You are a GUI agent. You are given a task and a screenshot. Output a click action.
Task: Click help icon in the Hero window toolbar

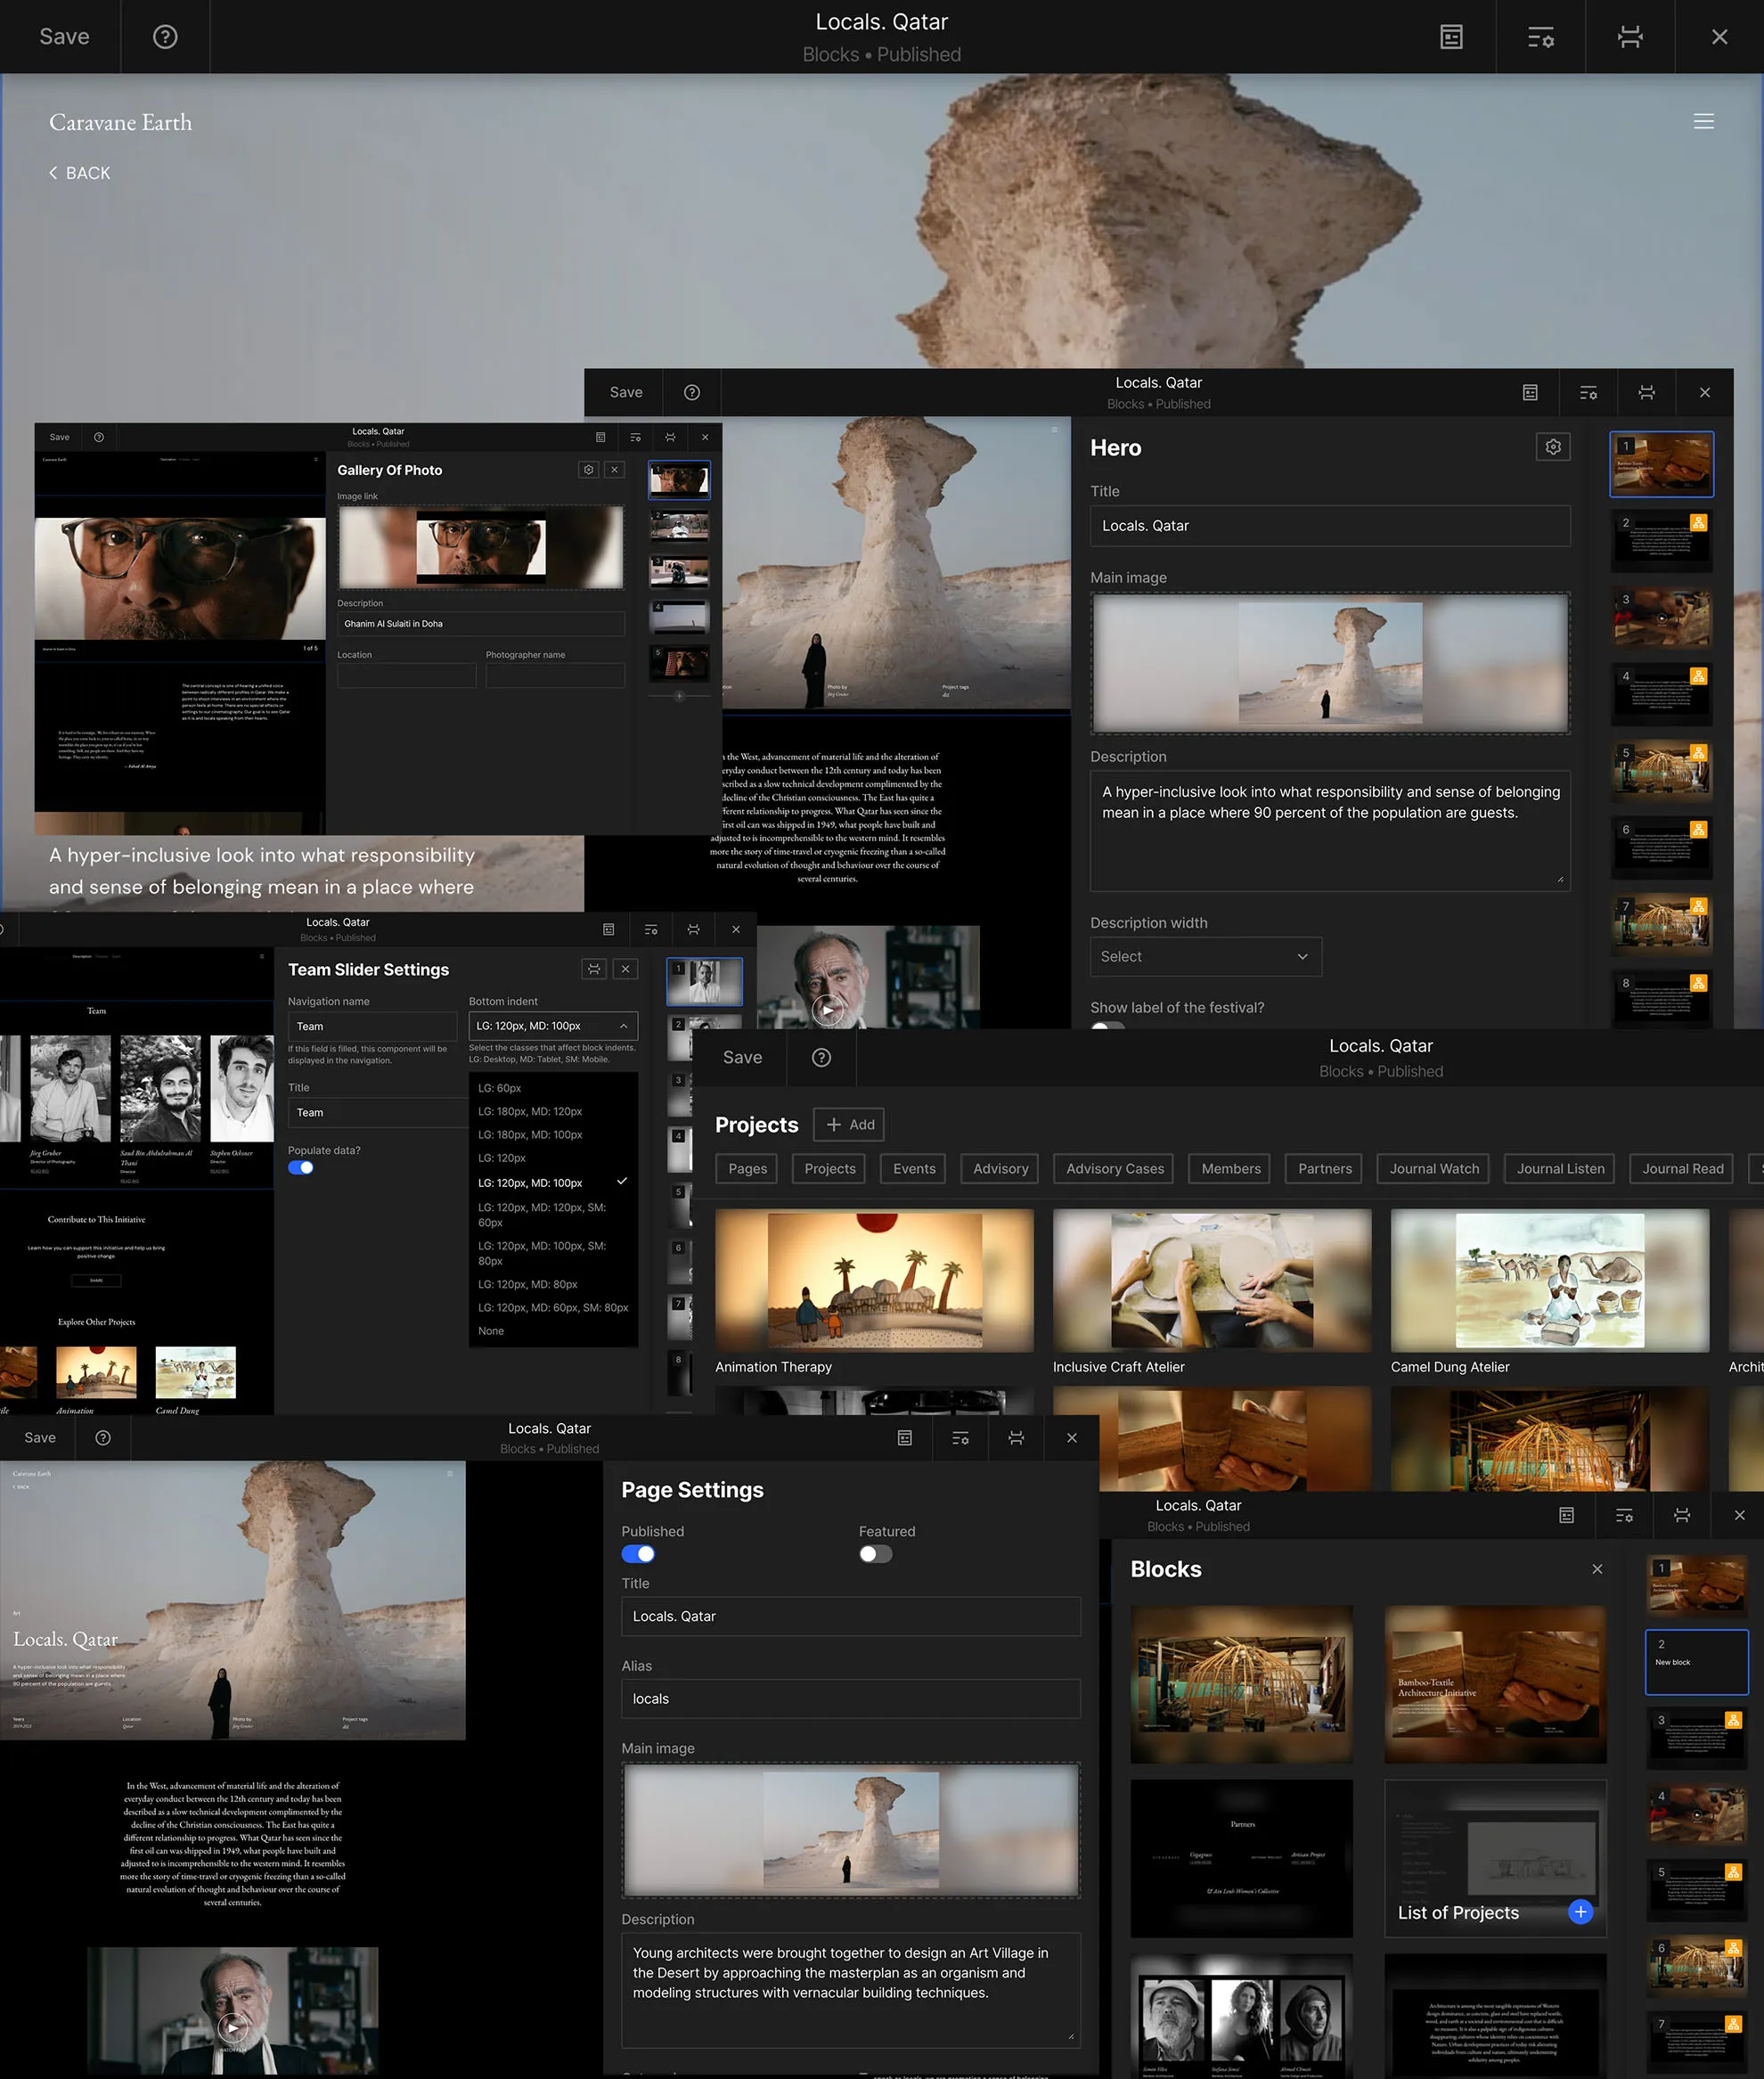pos(691,392)
